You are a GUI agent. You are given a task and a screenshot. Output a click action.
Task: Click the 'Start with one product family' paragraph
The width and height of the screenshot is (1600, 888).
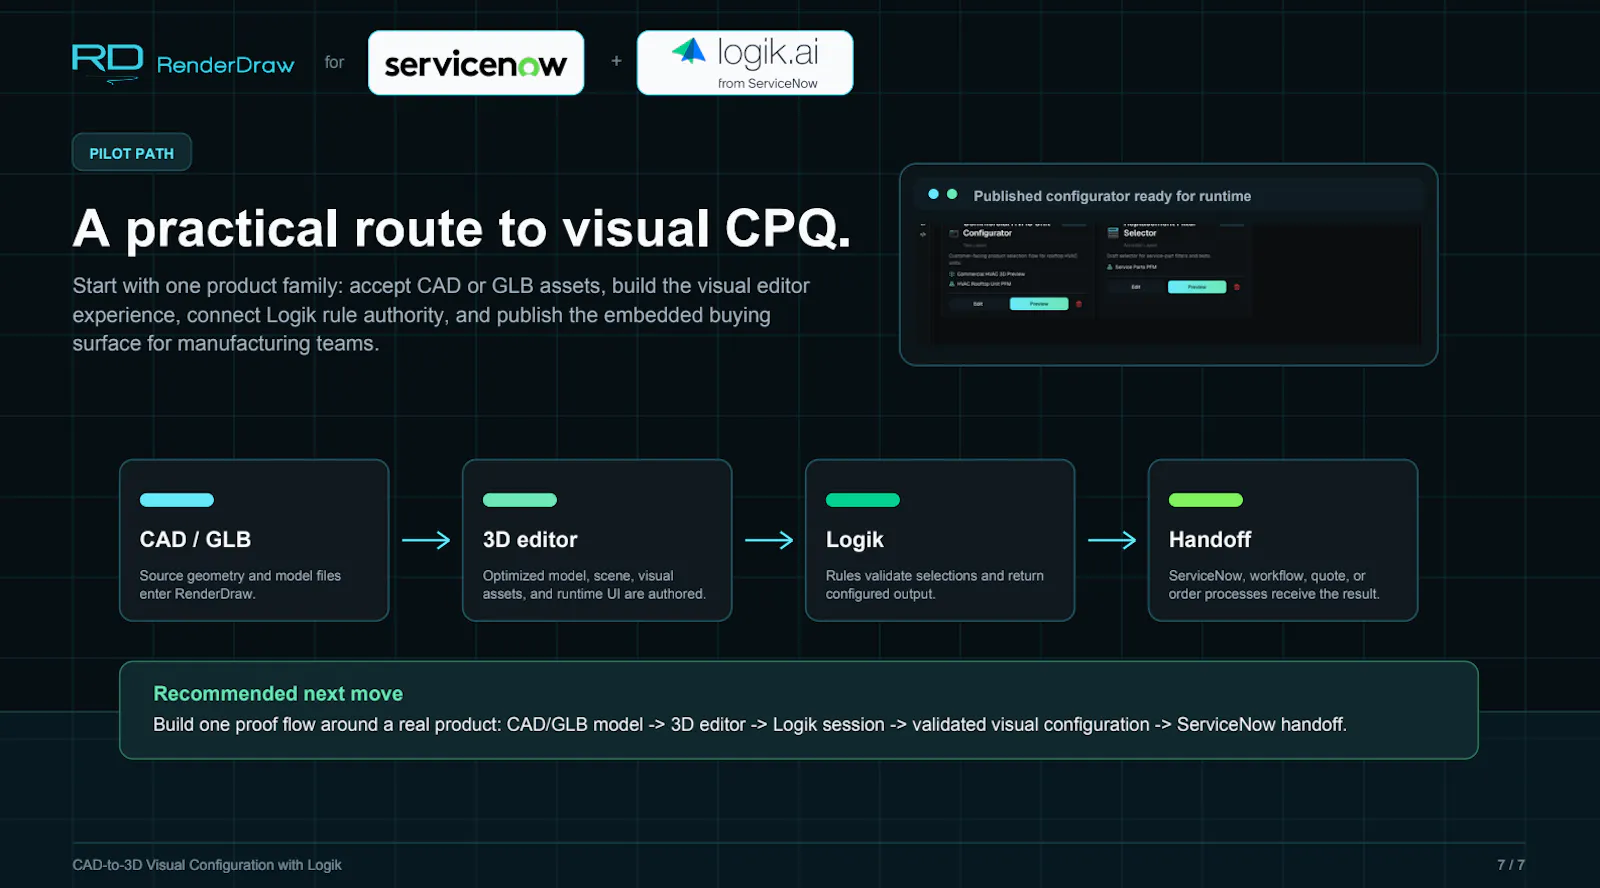coord(441,314)
